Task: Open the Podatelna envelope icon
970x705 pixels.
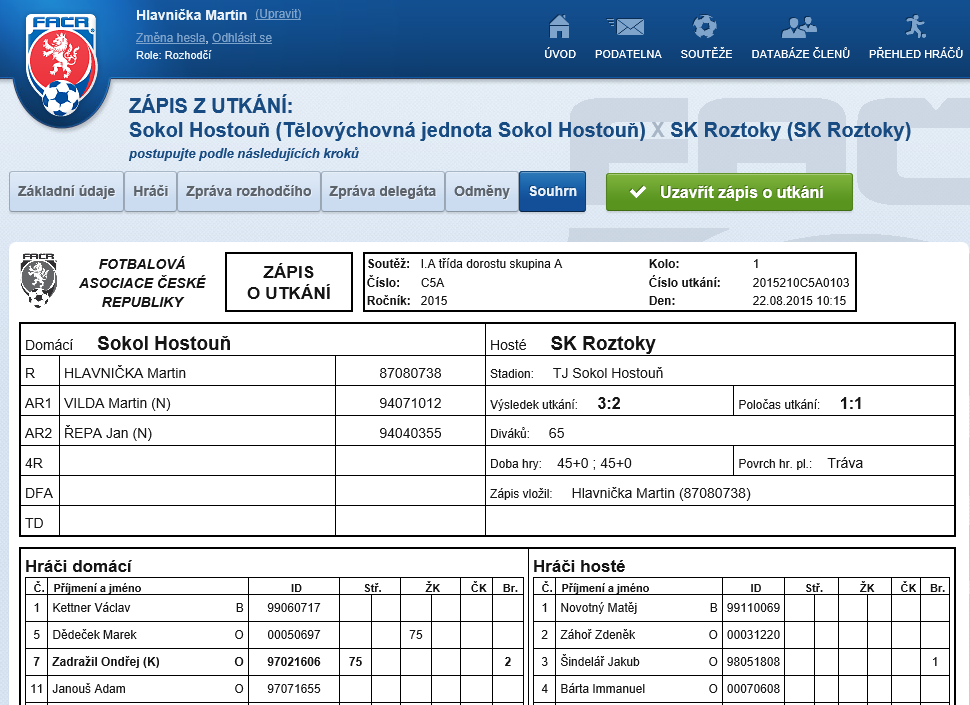Action: coord(627,27)
